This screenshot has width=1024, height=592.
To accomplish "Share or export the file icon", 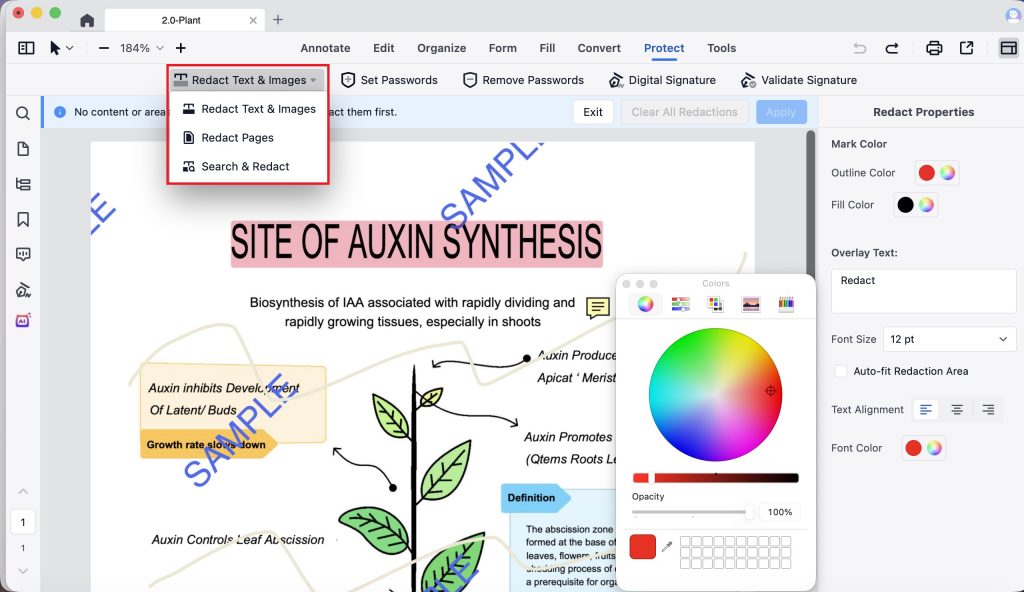I will [967, 48].
